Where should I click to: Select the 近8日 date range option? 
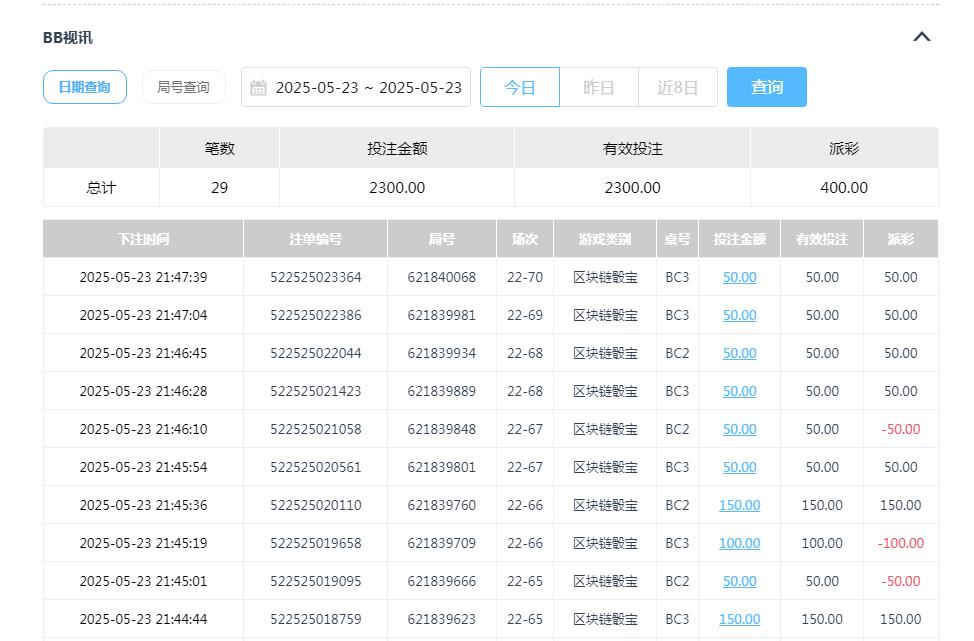[x=677, y=87]
